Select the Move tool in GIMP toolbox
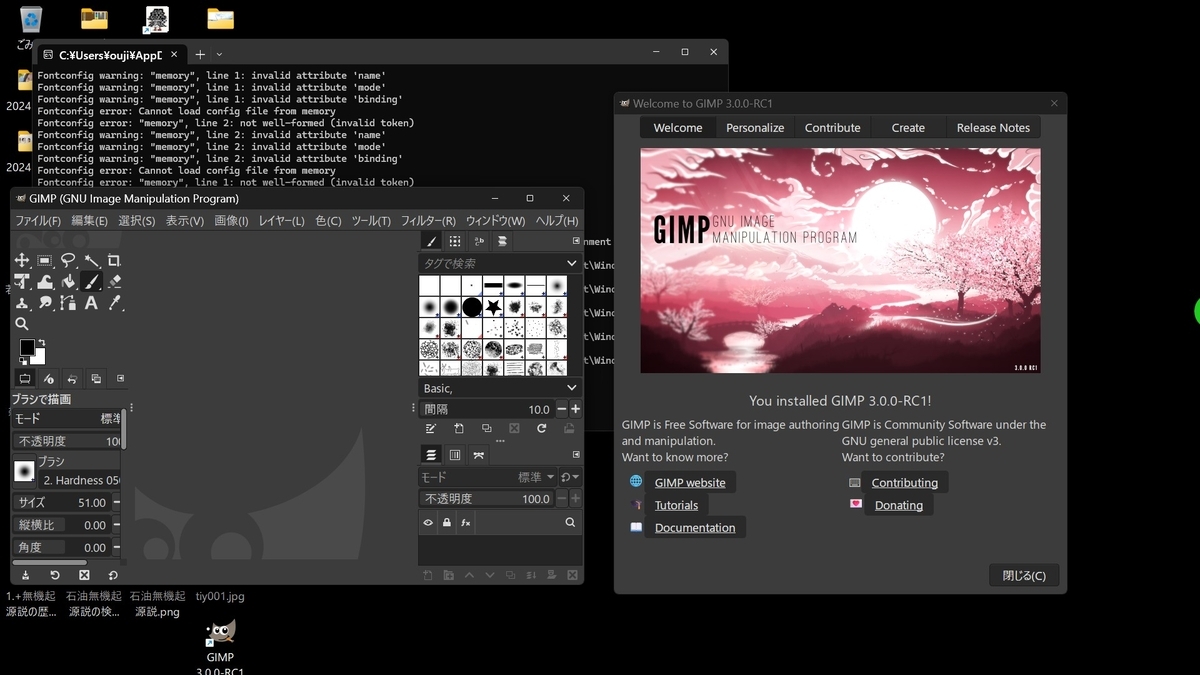Viewport: 1200px width, 675px height. point(22,260)
